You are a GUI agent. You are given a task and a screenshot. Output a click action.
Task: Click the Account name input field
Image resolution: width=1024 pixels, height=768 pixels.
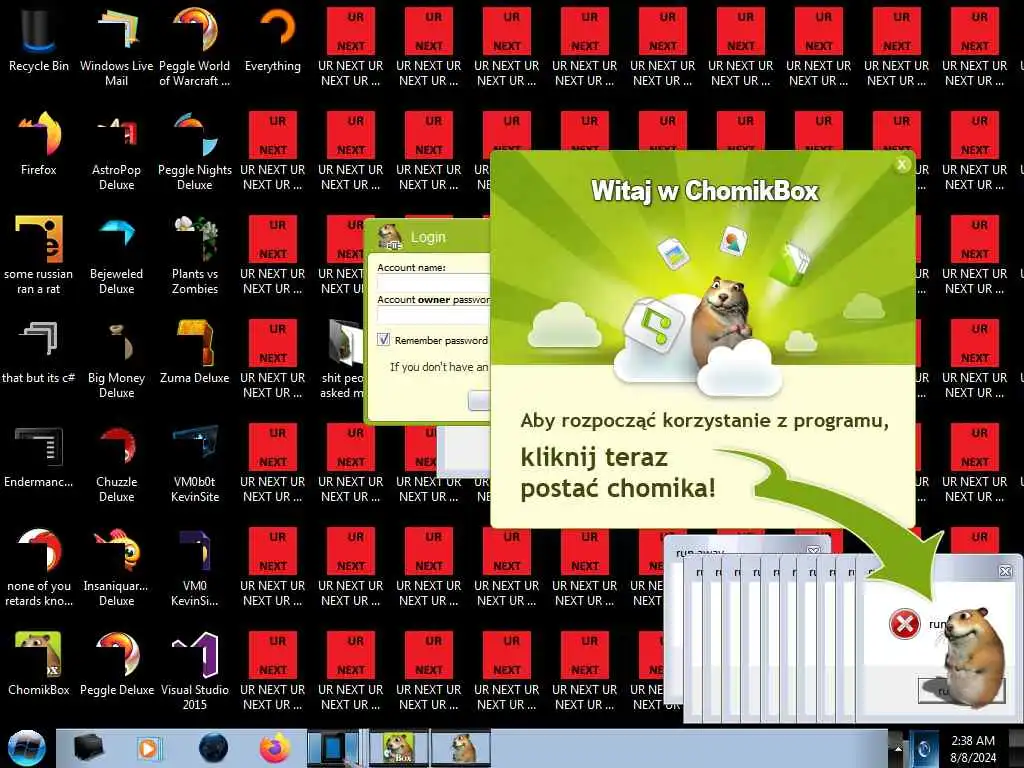point(434,283)
